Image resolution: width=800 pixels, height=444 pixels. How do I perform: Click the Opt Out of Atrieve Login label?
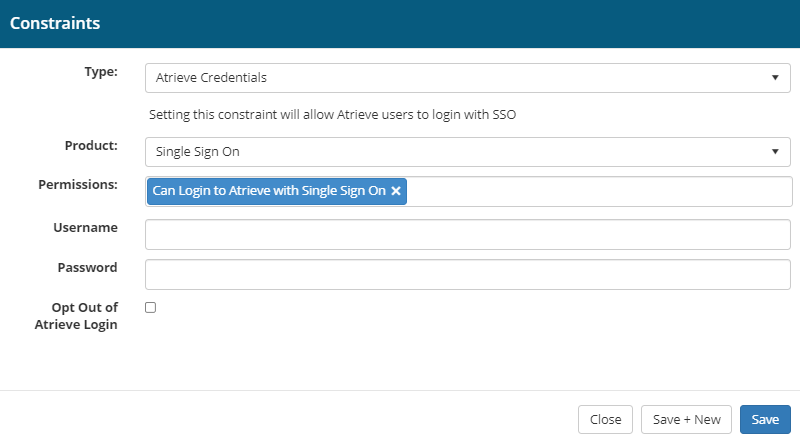click(x=84, y=315)
